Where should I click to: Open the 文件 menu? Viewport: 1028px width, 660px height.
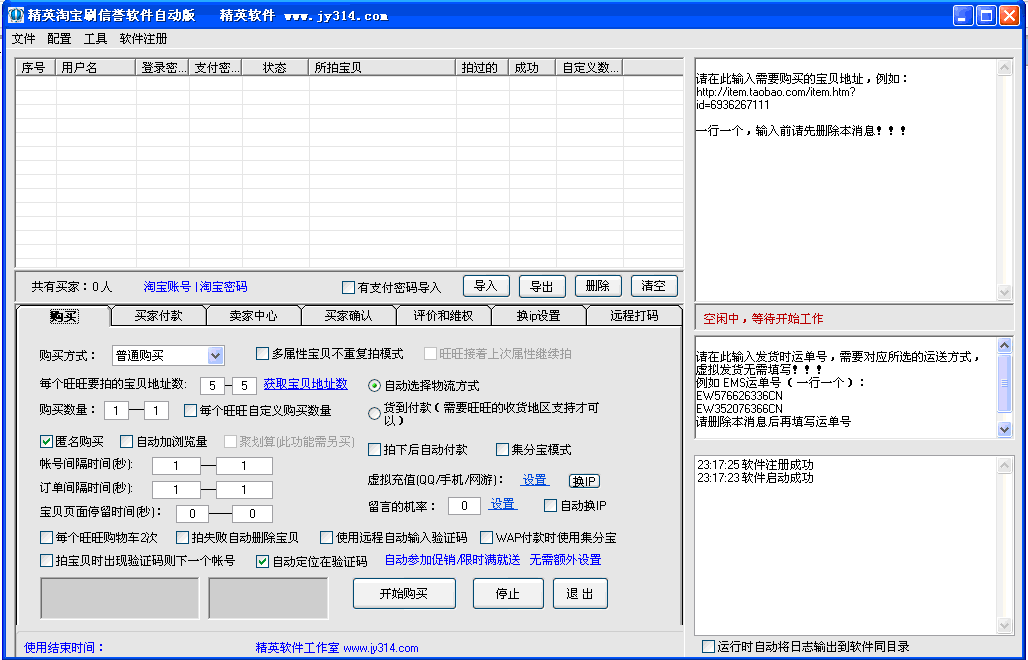click(23, 39)
